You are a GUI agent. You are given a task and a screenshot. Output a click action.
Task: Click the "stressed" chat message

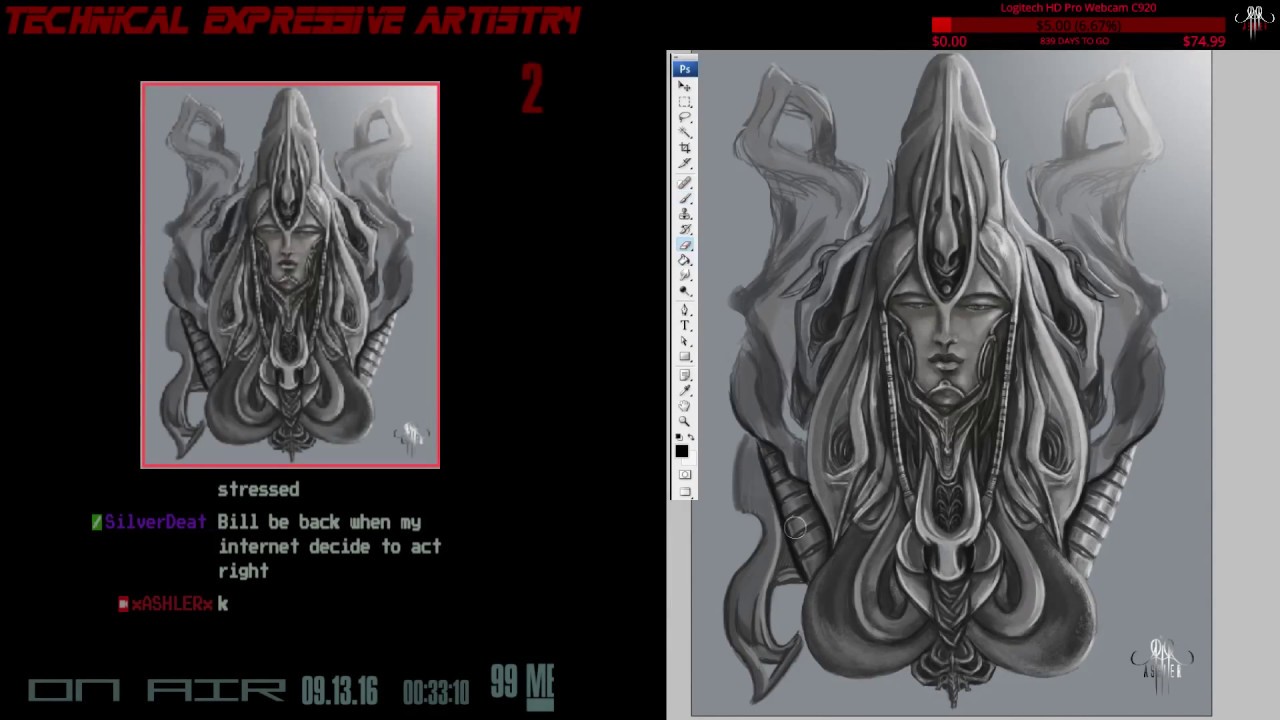258,489
